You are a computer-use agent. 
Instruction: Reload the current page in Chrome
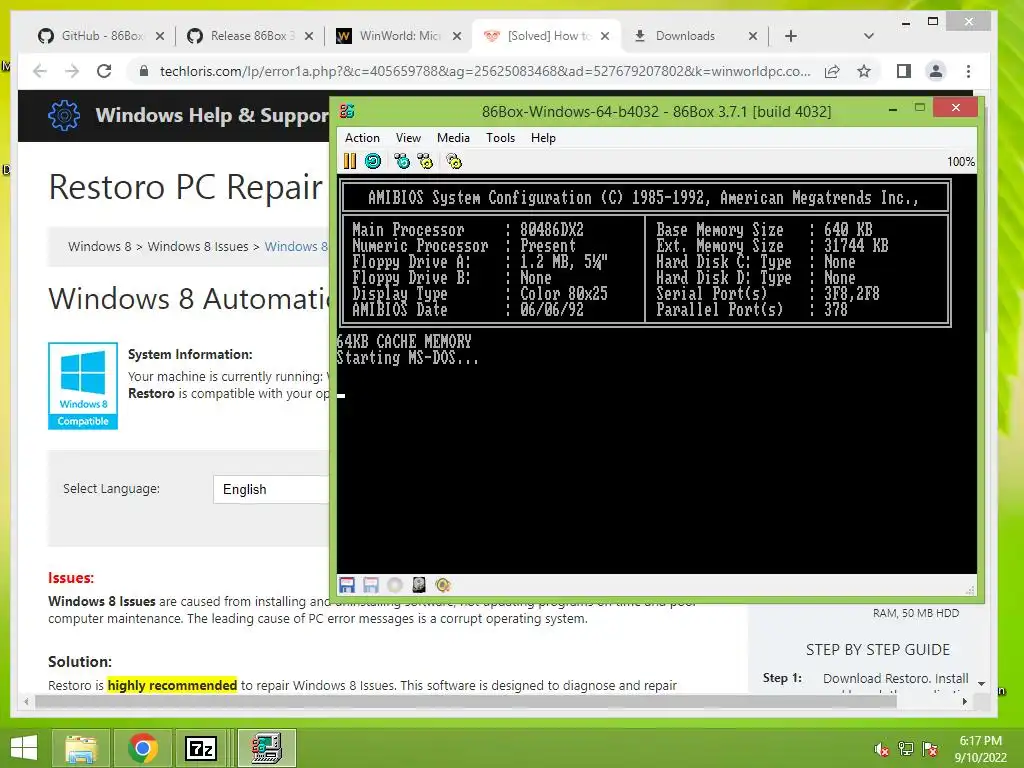(x=104, y=71)
